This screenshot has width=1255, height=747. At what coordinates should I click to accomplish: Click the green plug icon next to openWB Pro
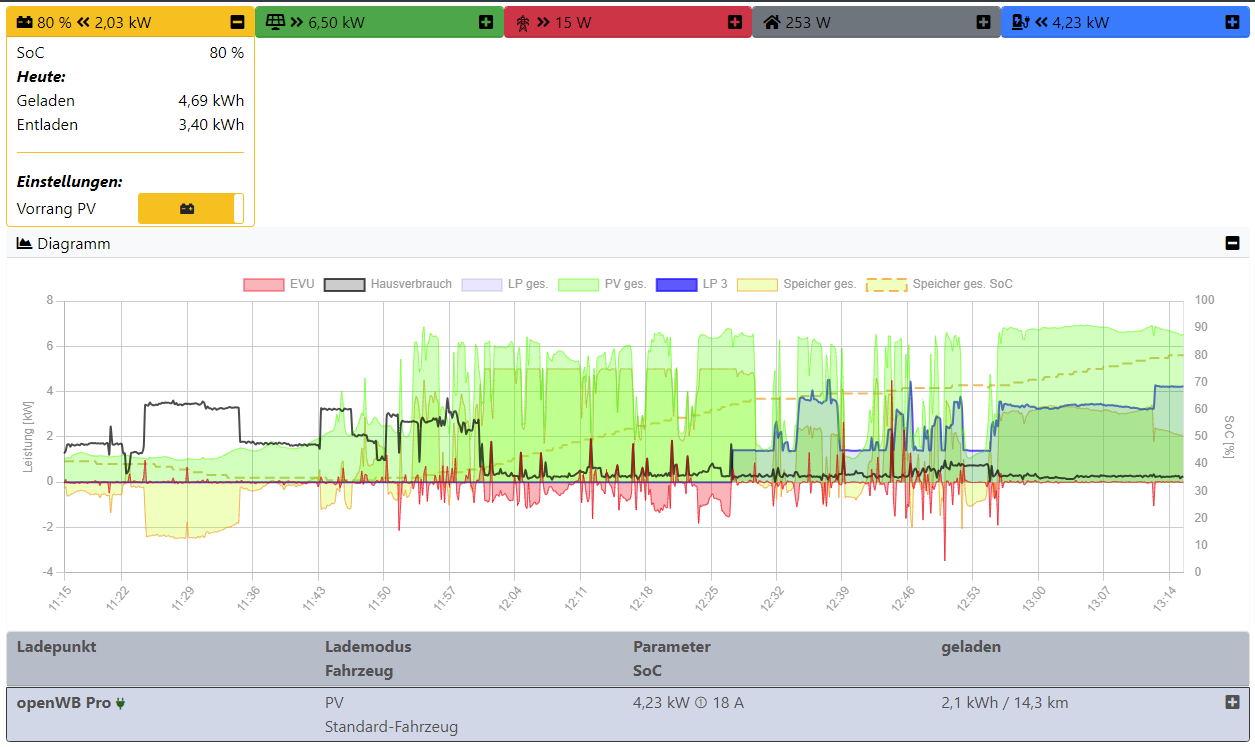pyautogui.click(x=121, y=703)
